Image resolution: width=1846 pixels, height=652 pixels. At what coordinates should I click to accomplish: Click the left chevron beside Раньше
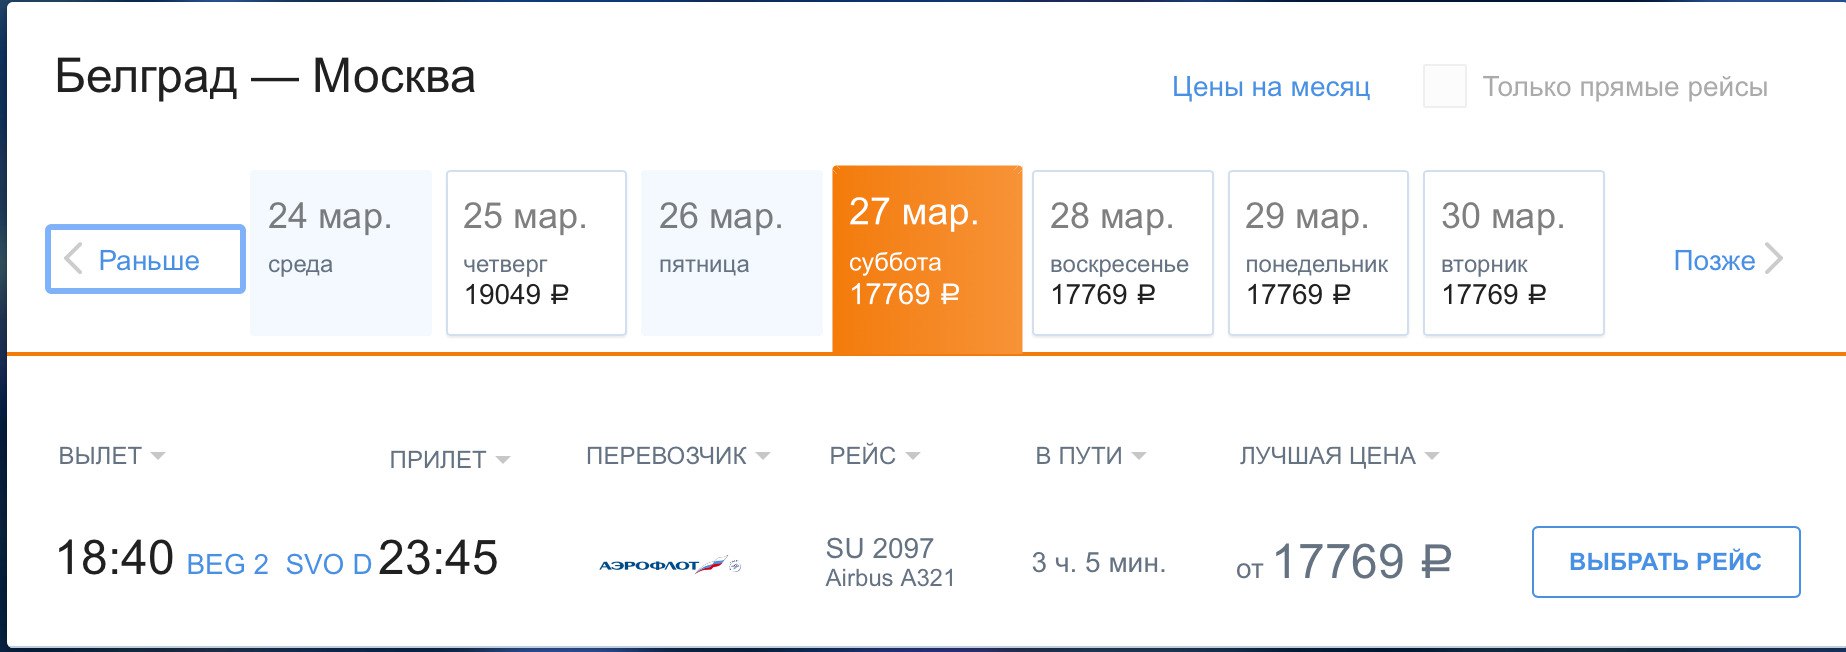click(73, 260)
